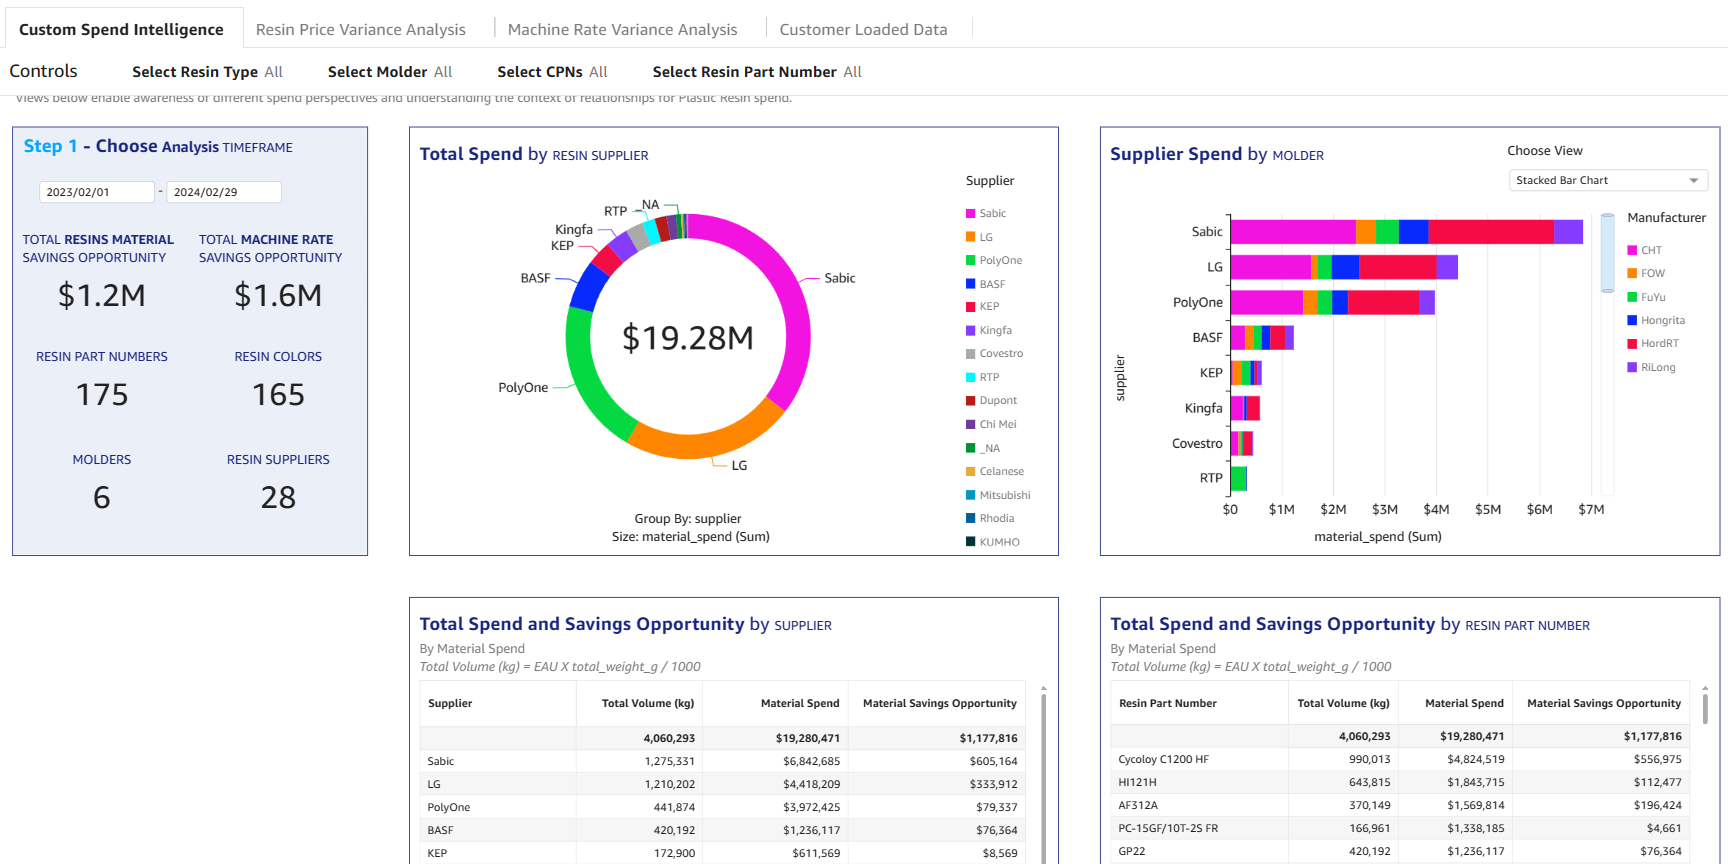The width and height of the screenshot is (1728, 864).
Task: Open the Choose View chart type dropdown
Action: [x=1607, y=181]
